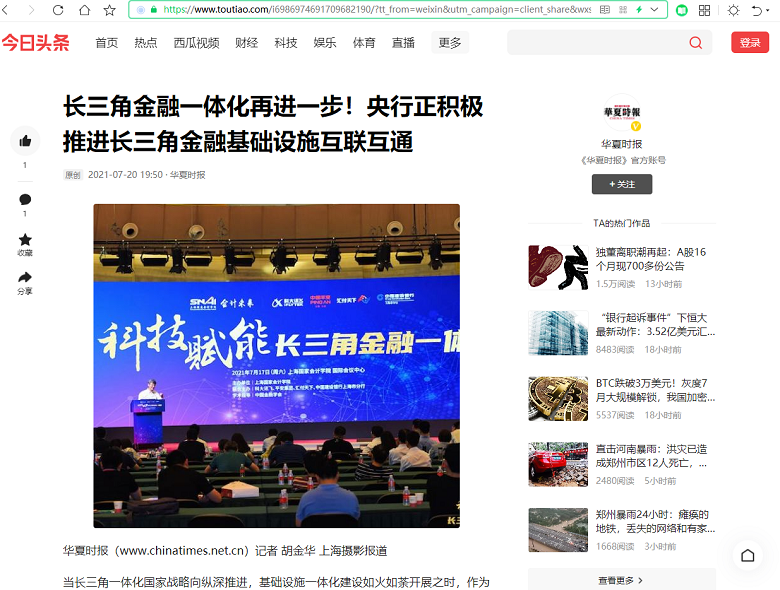Open the address bar dropdown arrow
780x590 pixels.
[657, 10]
